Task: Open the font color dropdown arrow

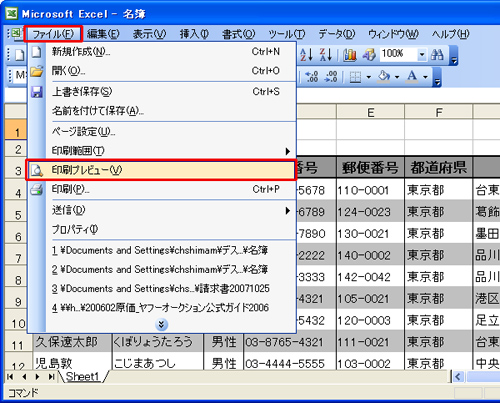Action: (425, 77)
